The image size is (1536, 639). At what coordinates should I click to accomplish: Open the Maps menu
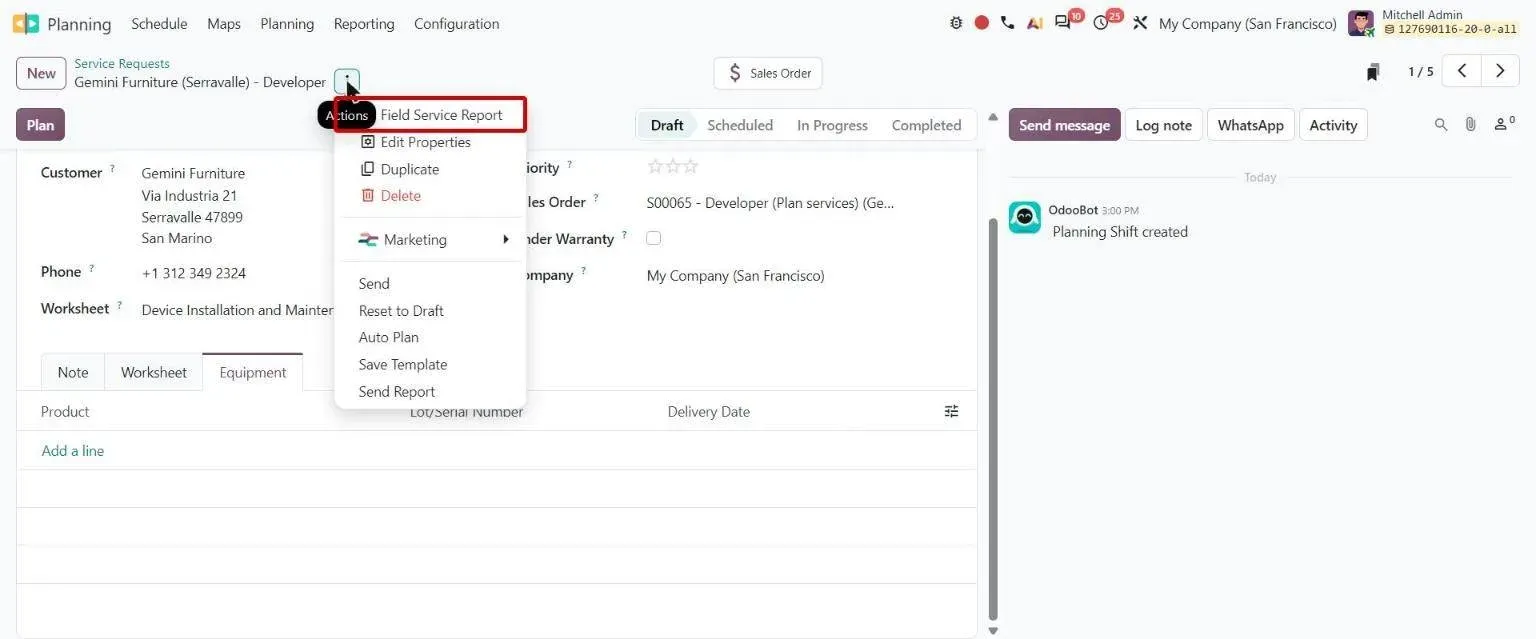224,23
